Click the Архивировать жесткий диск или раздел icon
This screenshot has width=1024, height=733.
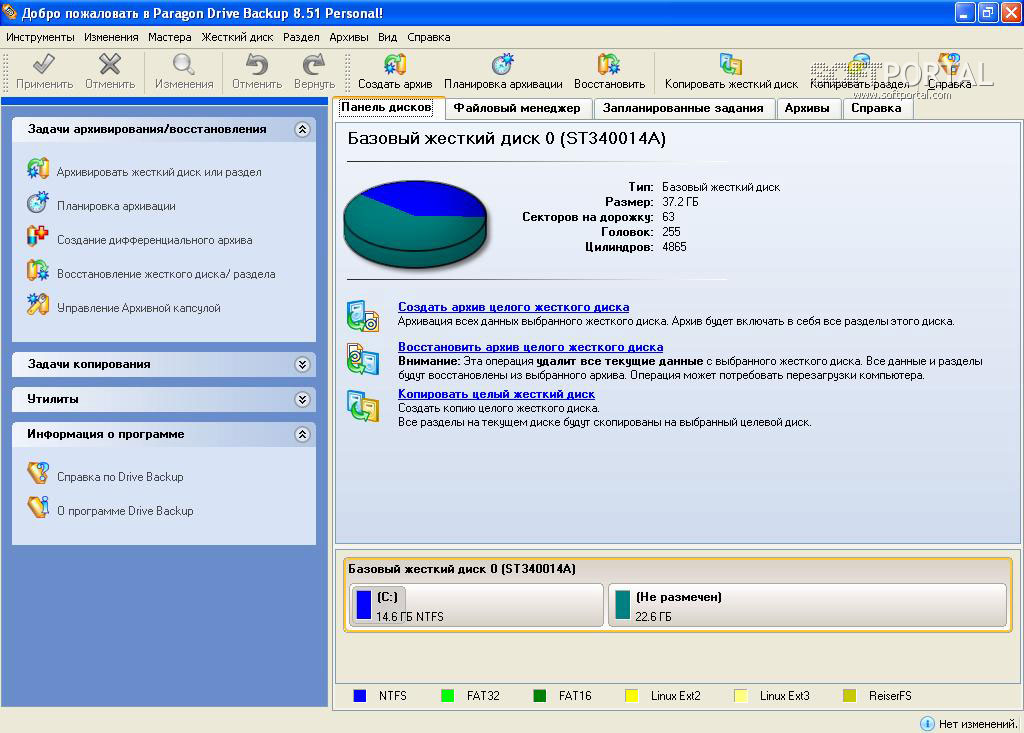pyautogui.click(x=38, y=169)
